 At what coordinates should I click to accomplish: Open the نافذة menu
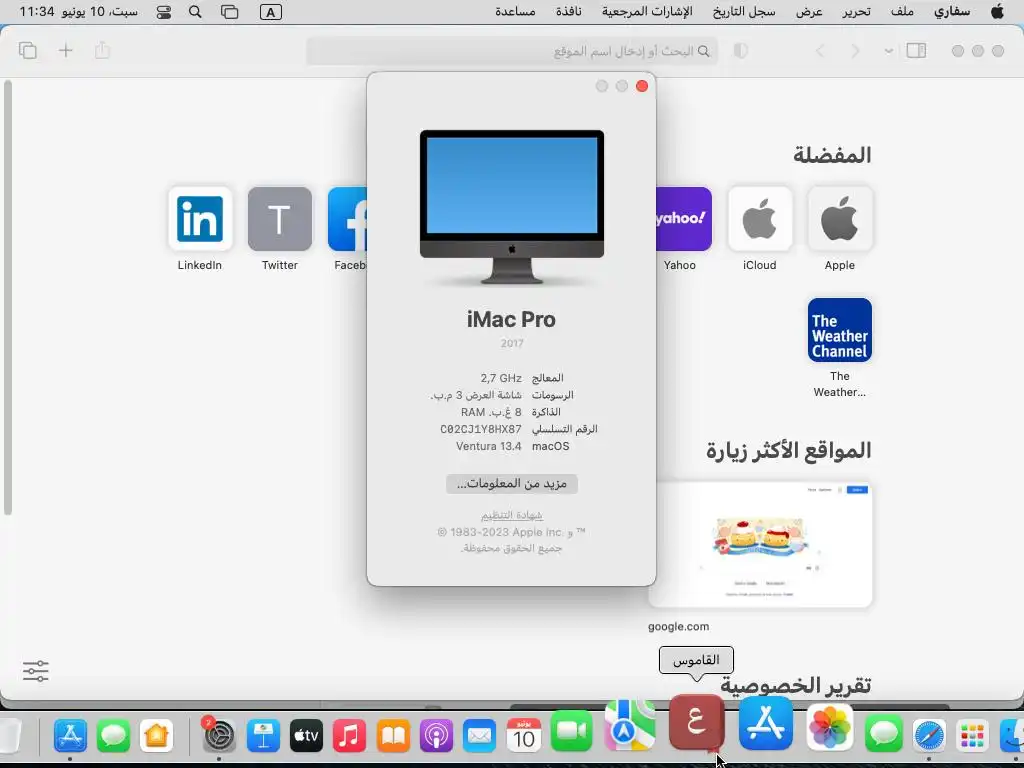pos(569,12)
